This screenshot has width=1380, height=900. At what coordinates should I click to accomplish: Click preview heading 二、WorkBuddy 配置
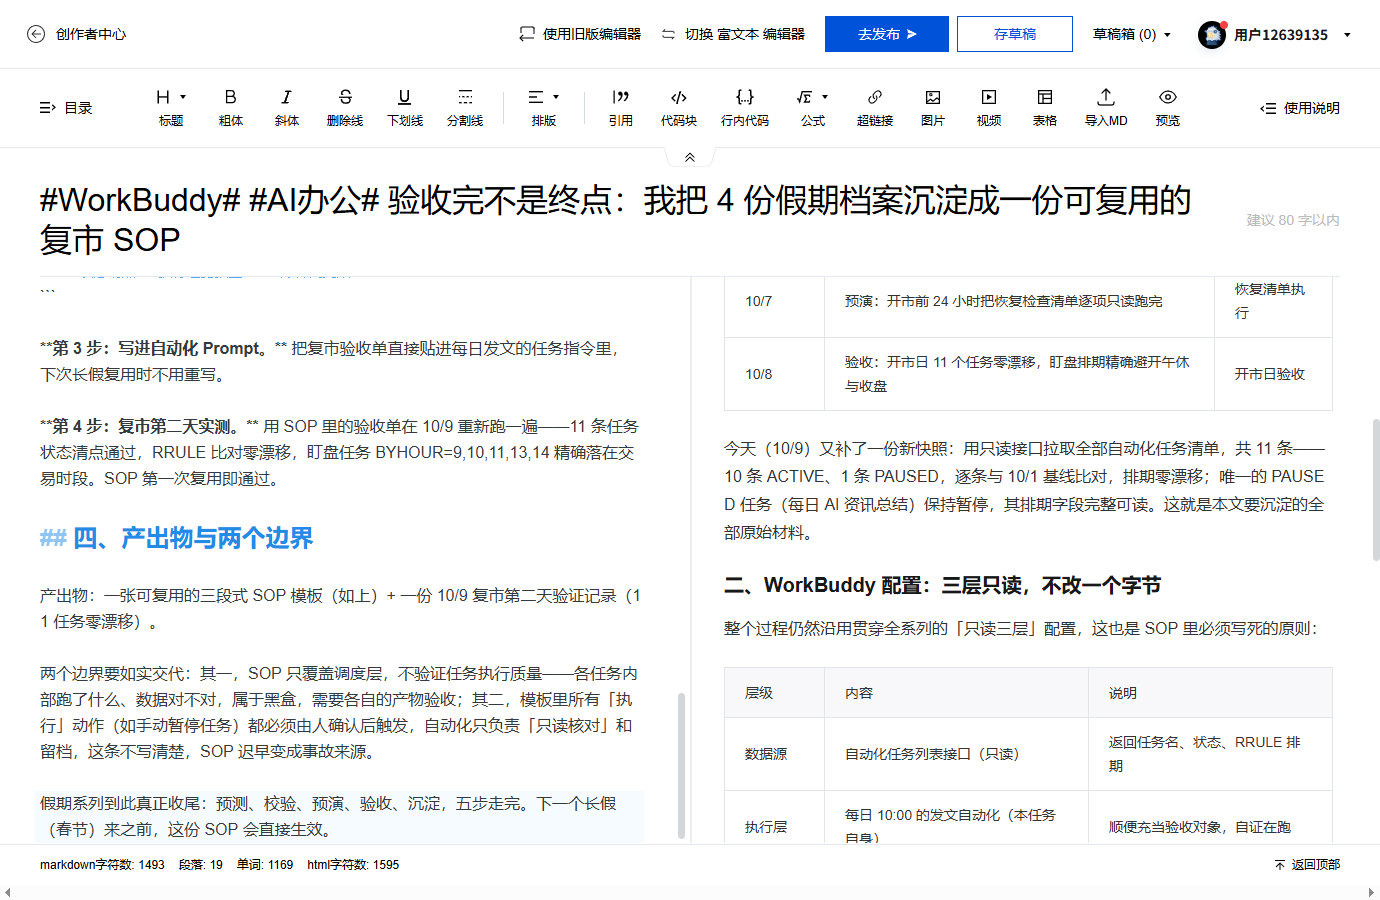[x=943, y=585]
